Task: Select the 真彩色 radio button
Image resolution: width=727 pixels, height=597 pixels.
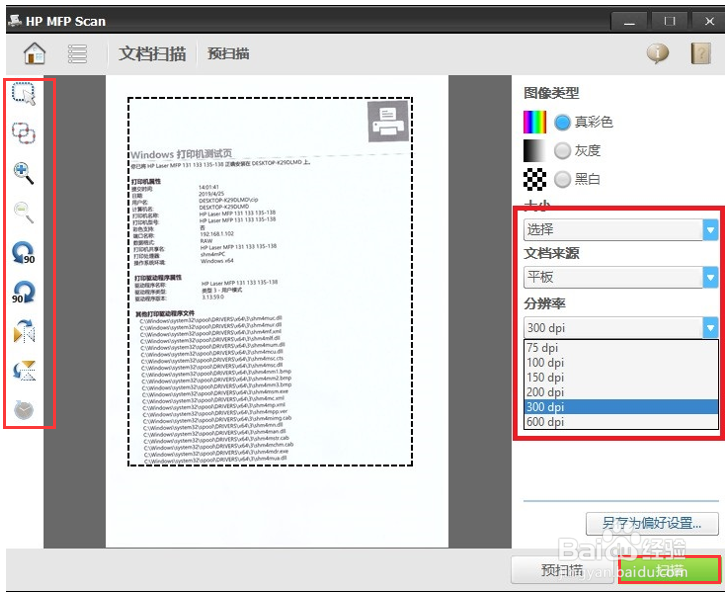Action: pyautogui.click(x=562, y=122)
